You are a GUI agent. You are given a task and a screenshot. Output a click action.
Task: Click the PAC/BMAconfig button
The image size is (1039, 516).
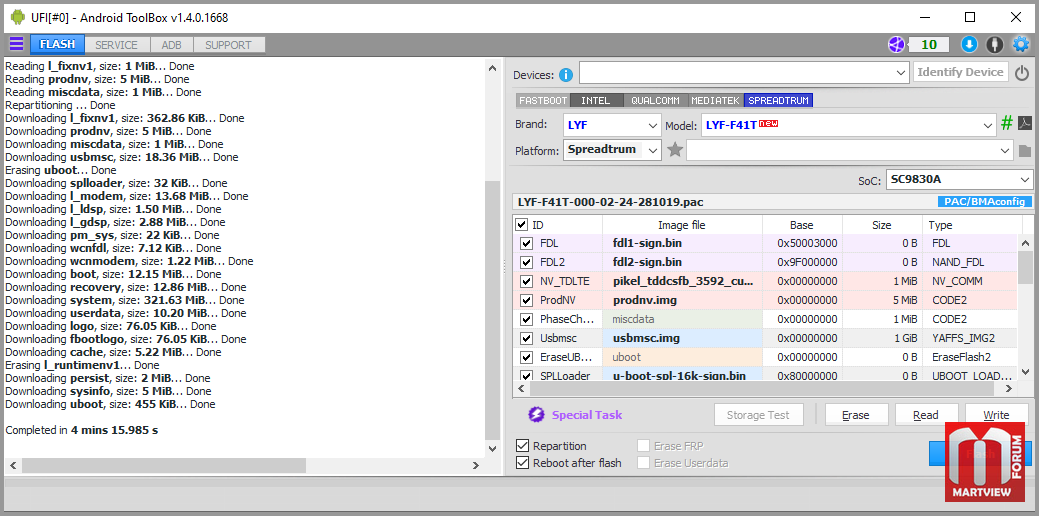(984, 202)
